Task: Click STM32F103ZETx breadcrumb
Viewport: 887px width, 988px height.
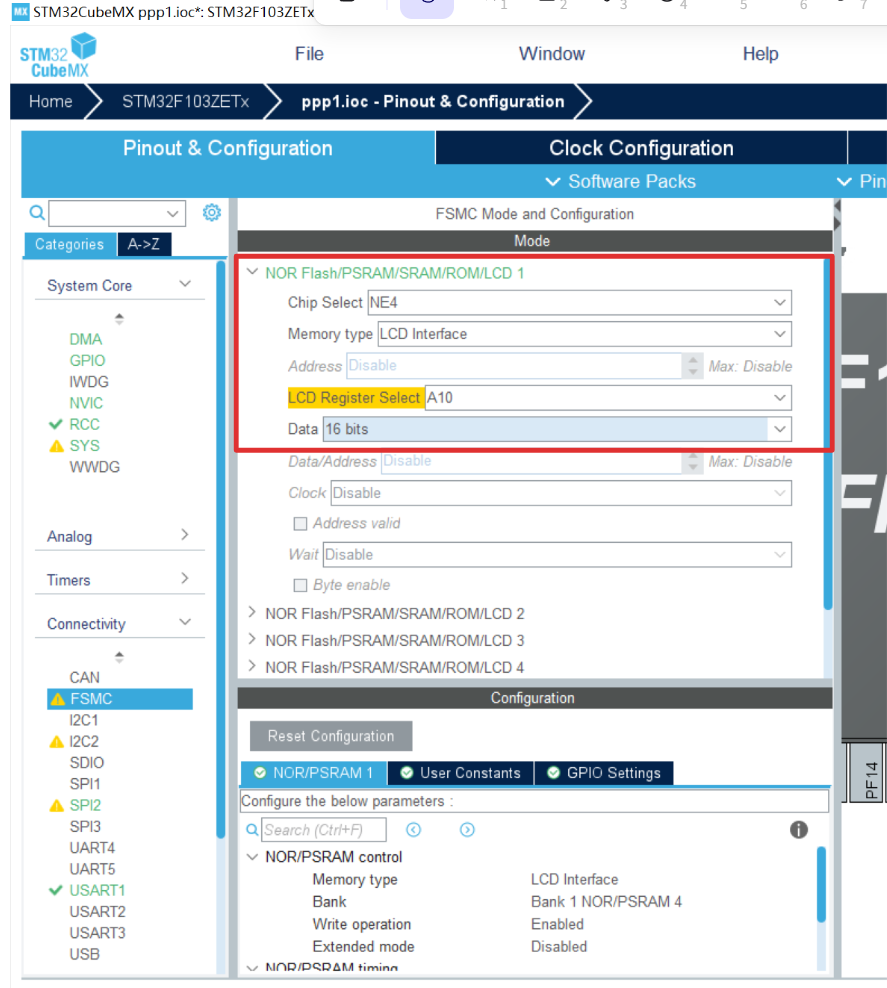Action: (186, 101)
